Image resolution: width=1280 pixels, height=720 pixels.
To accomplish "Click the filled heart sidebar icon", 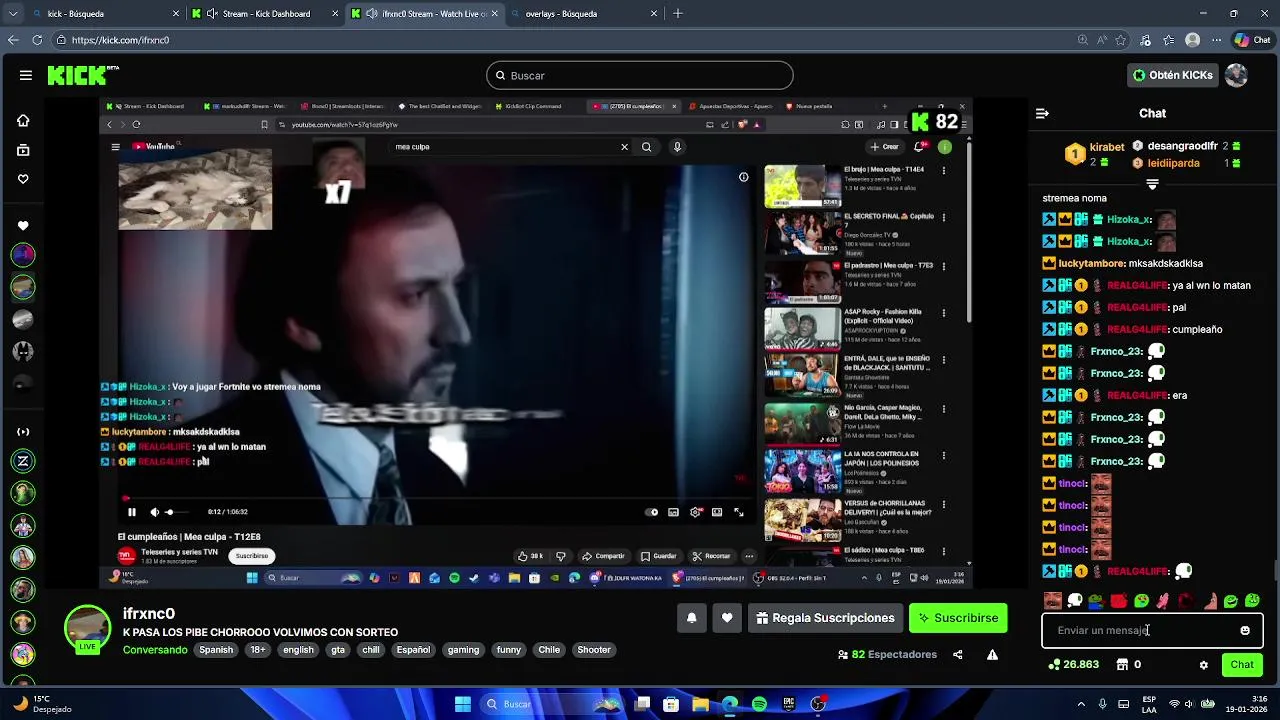I will pos(23,226).
